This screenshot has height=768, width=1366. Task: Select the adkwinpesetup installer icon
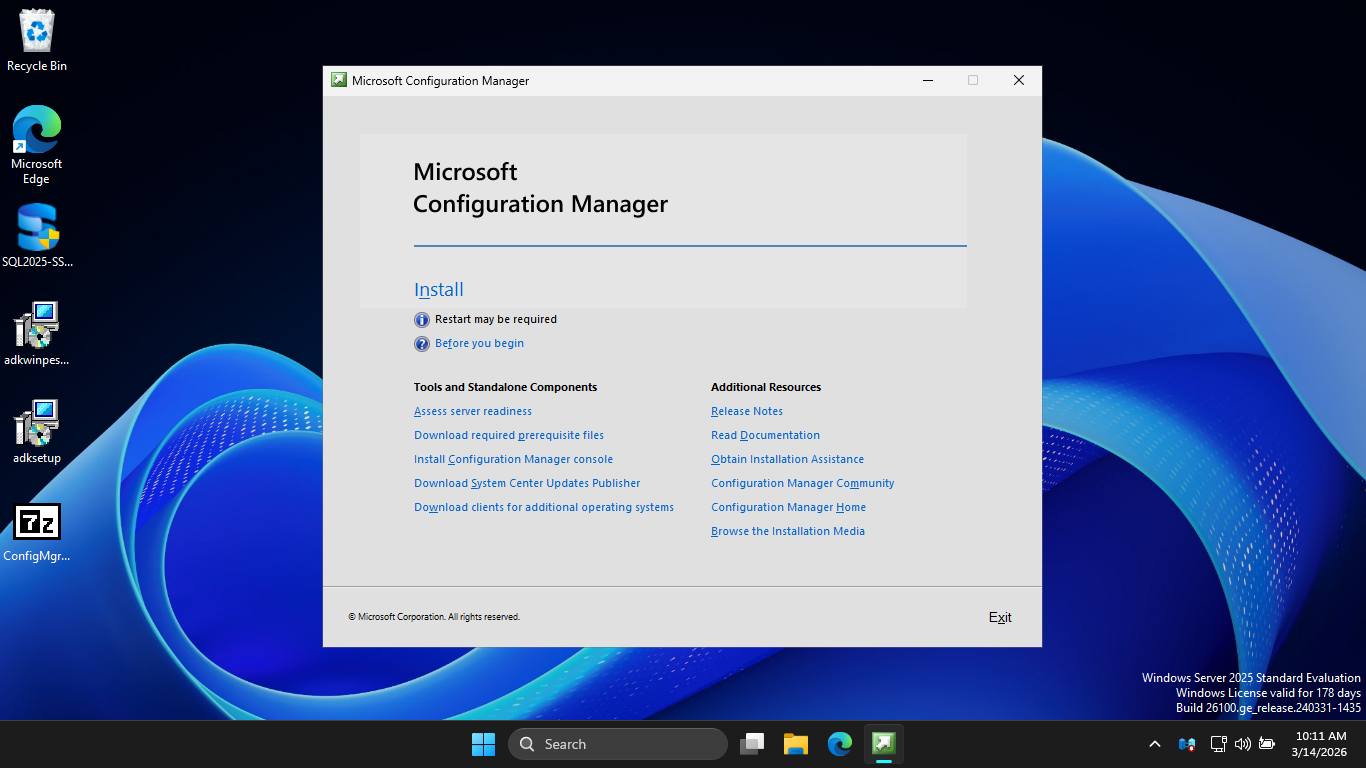click(37, 334)
